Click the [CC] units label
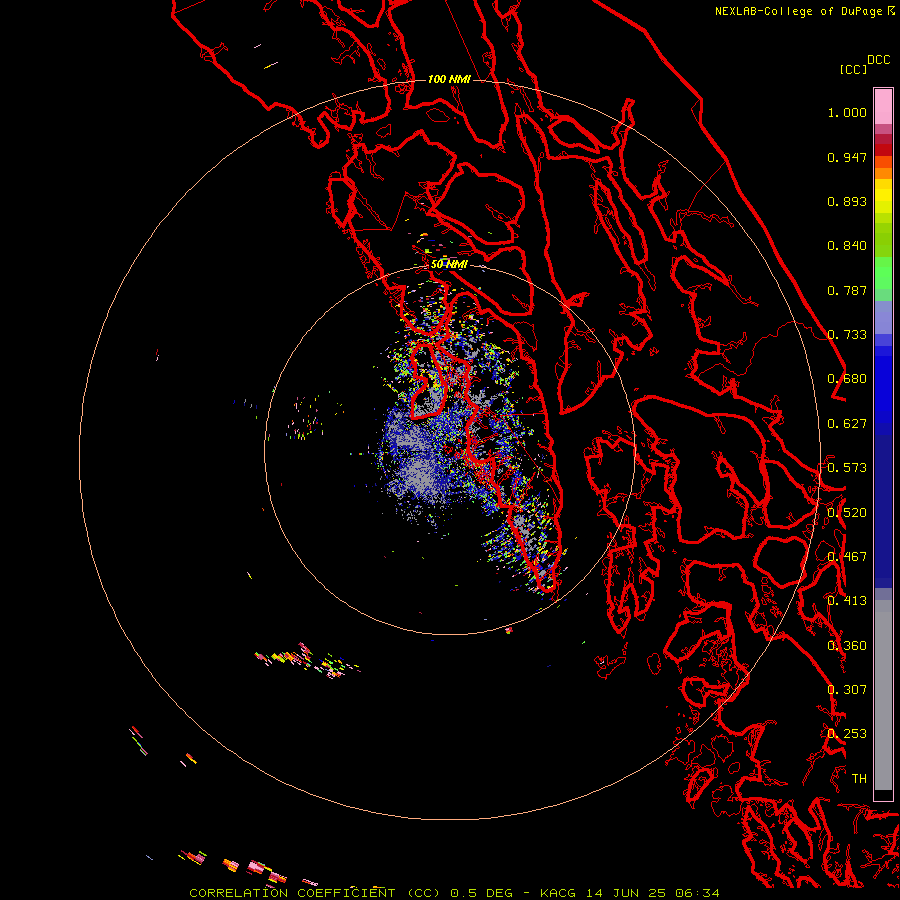This screenshot has width=900, height=900. [x=853, y=69]
